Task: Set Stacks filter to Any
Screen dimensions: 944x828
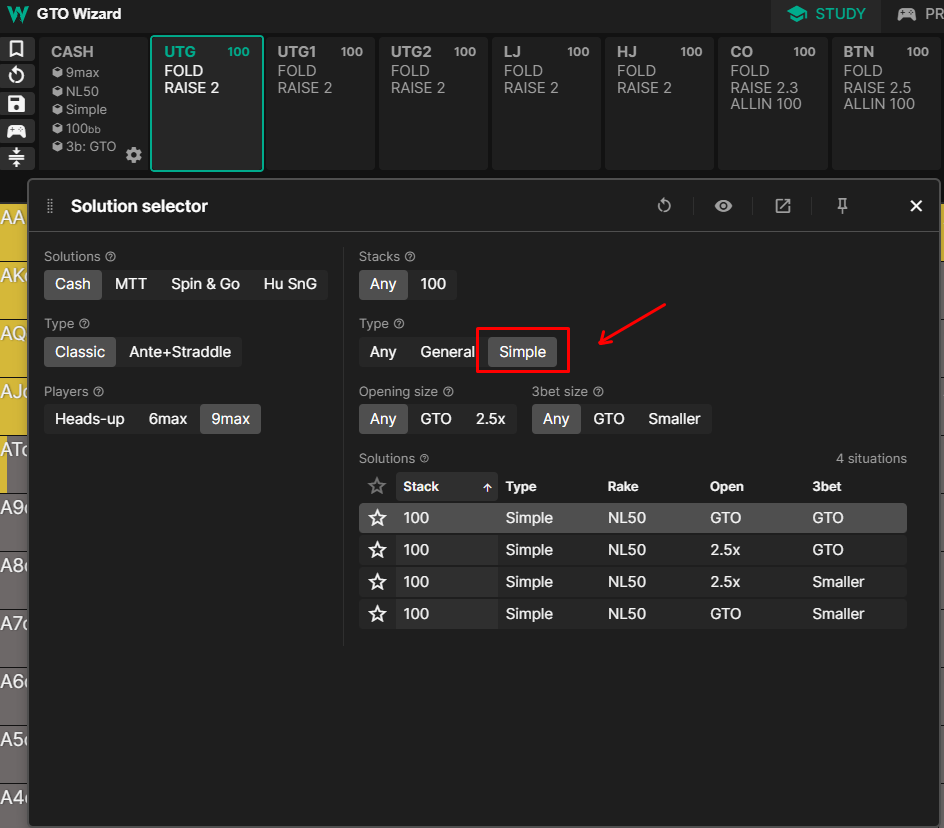Action: [x=383, y=284]
